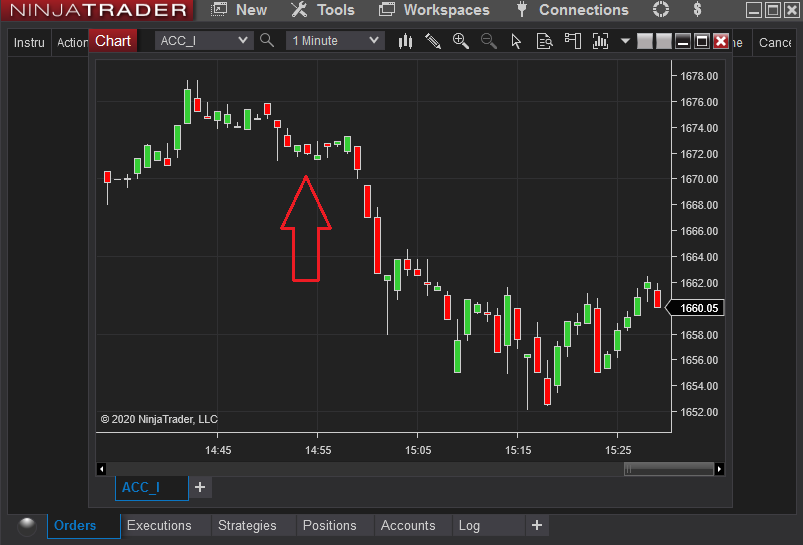Click the 1678.00 price axis label

pyautogui.click(x=699, y=76)
